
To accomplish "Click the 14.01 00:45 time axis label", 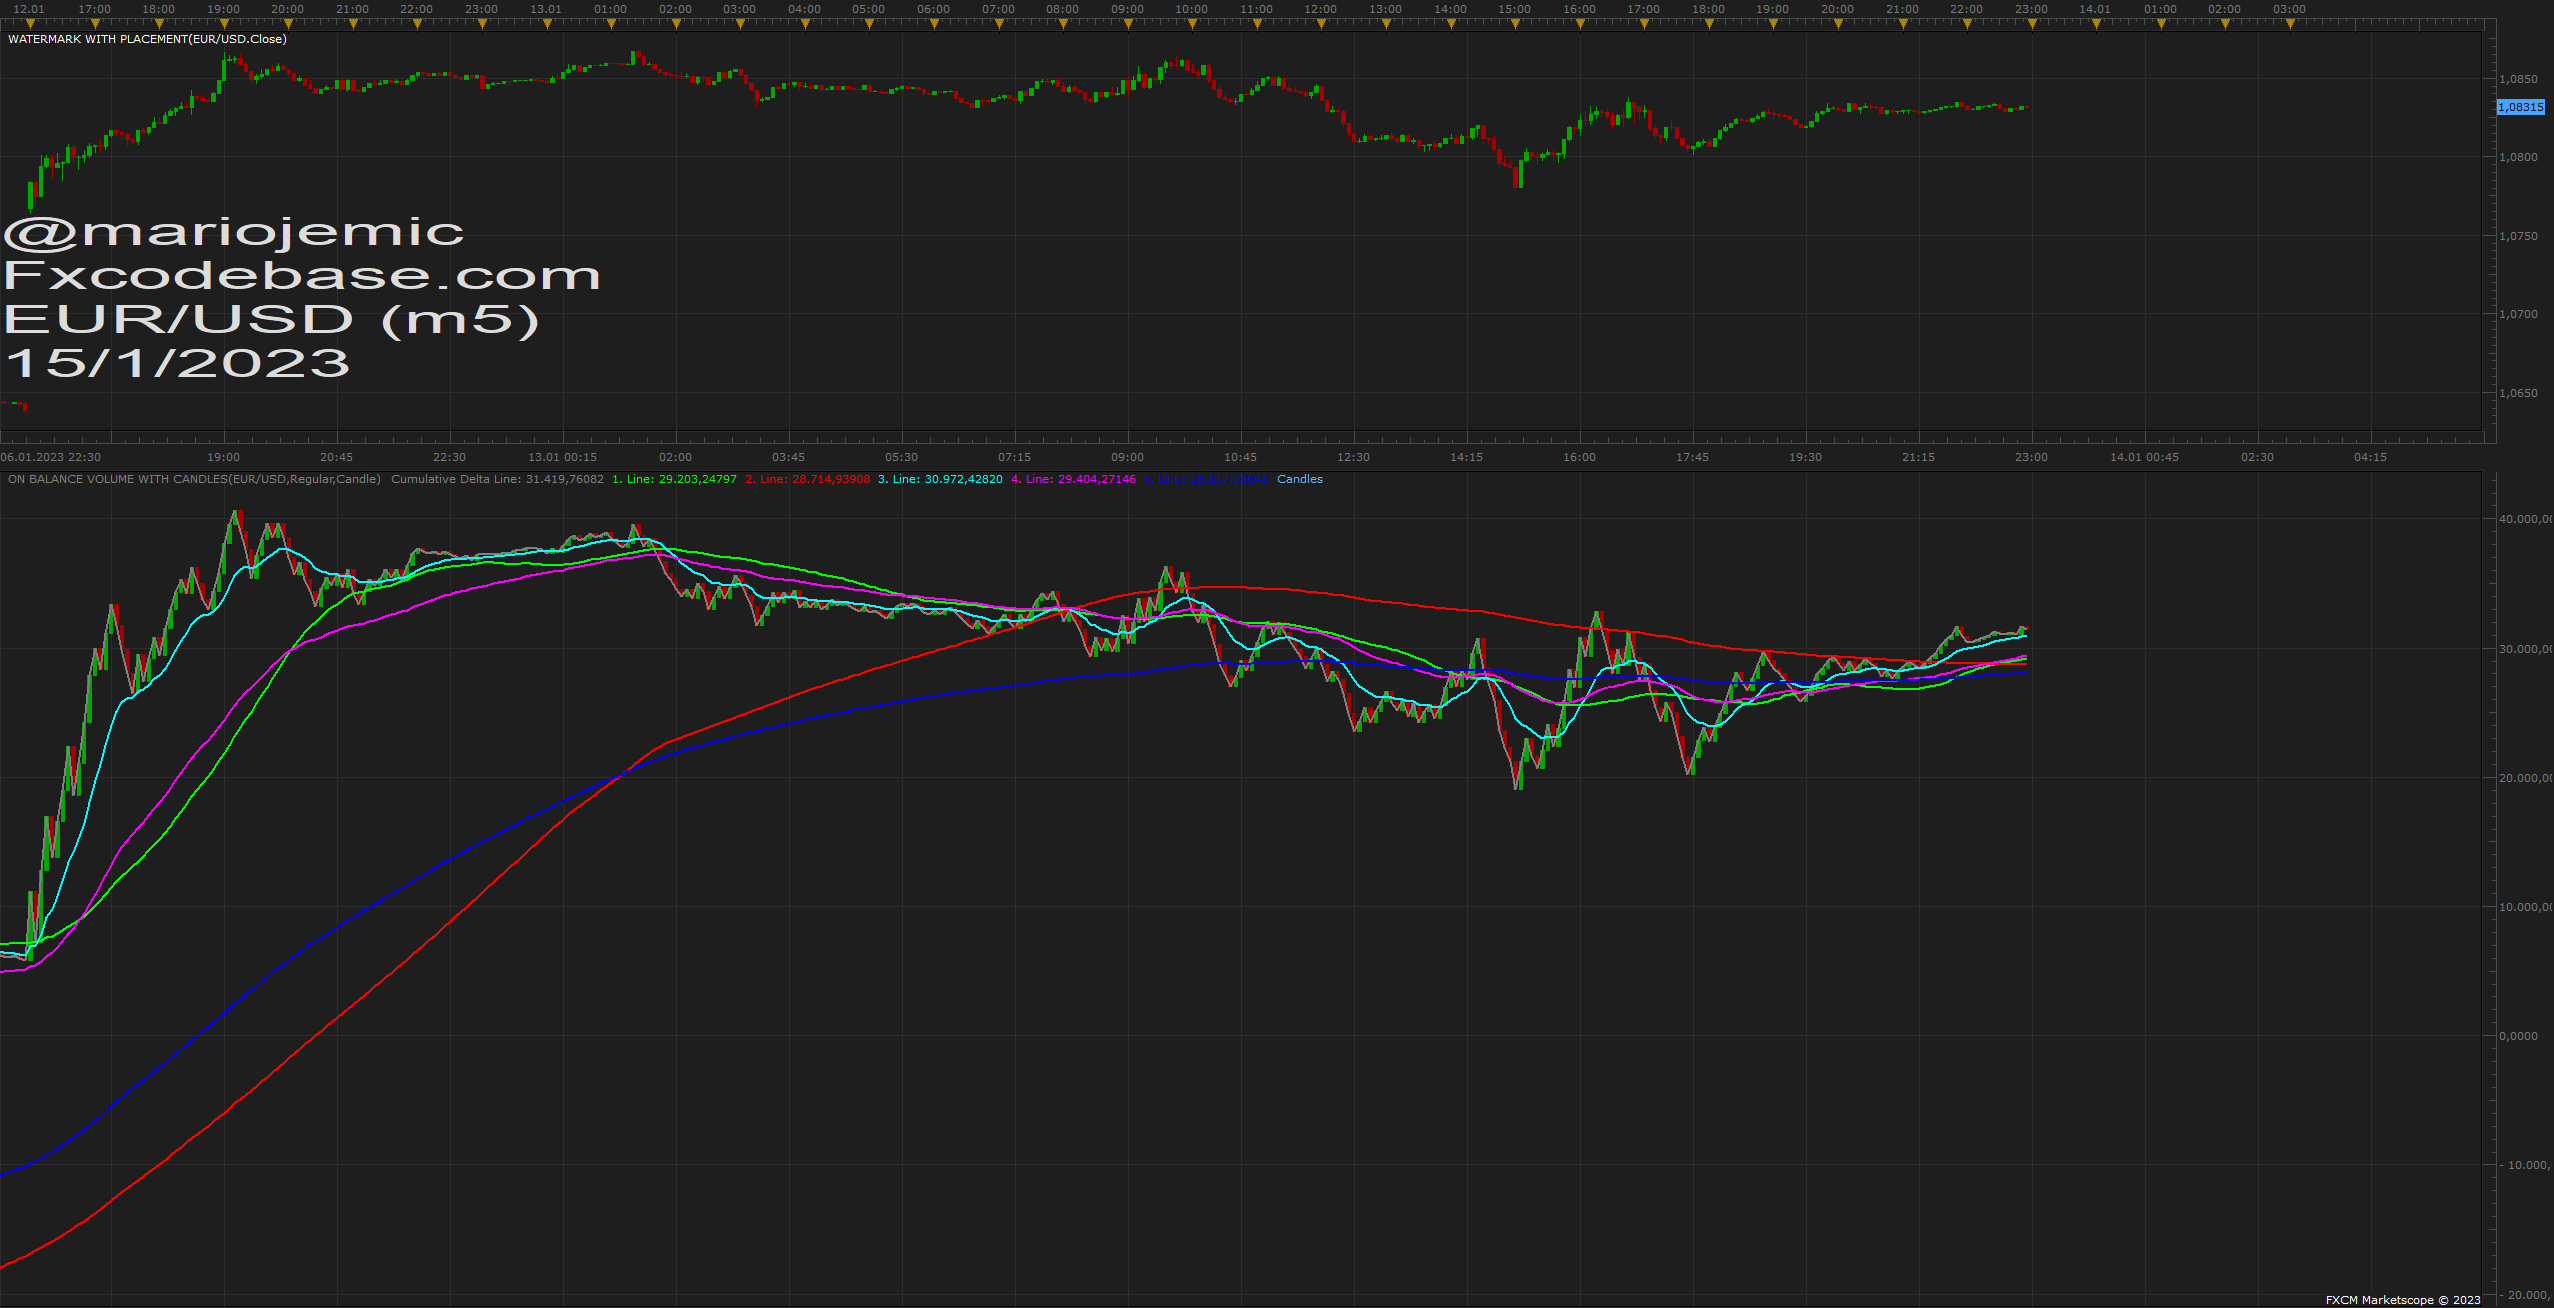I will pyautogui.click(x=2144, y=457).
